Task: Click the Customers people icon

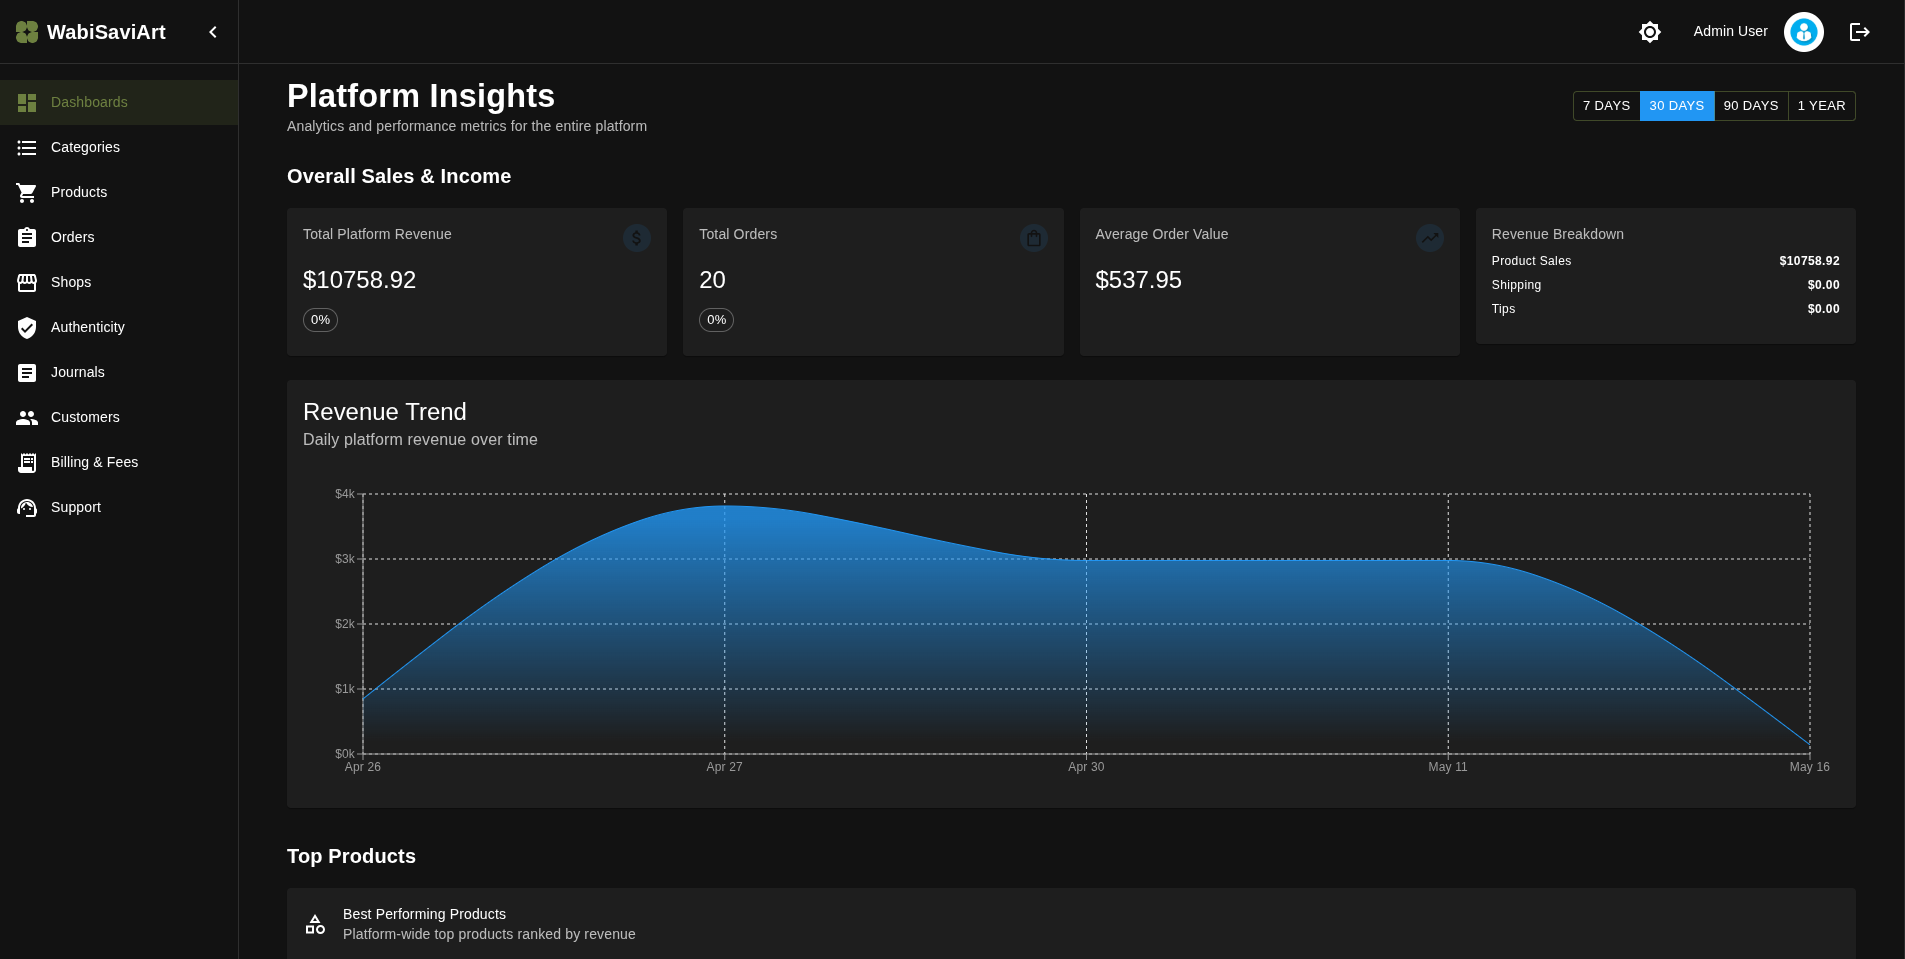Action: click(27, 418)
